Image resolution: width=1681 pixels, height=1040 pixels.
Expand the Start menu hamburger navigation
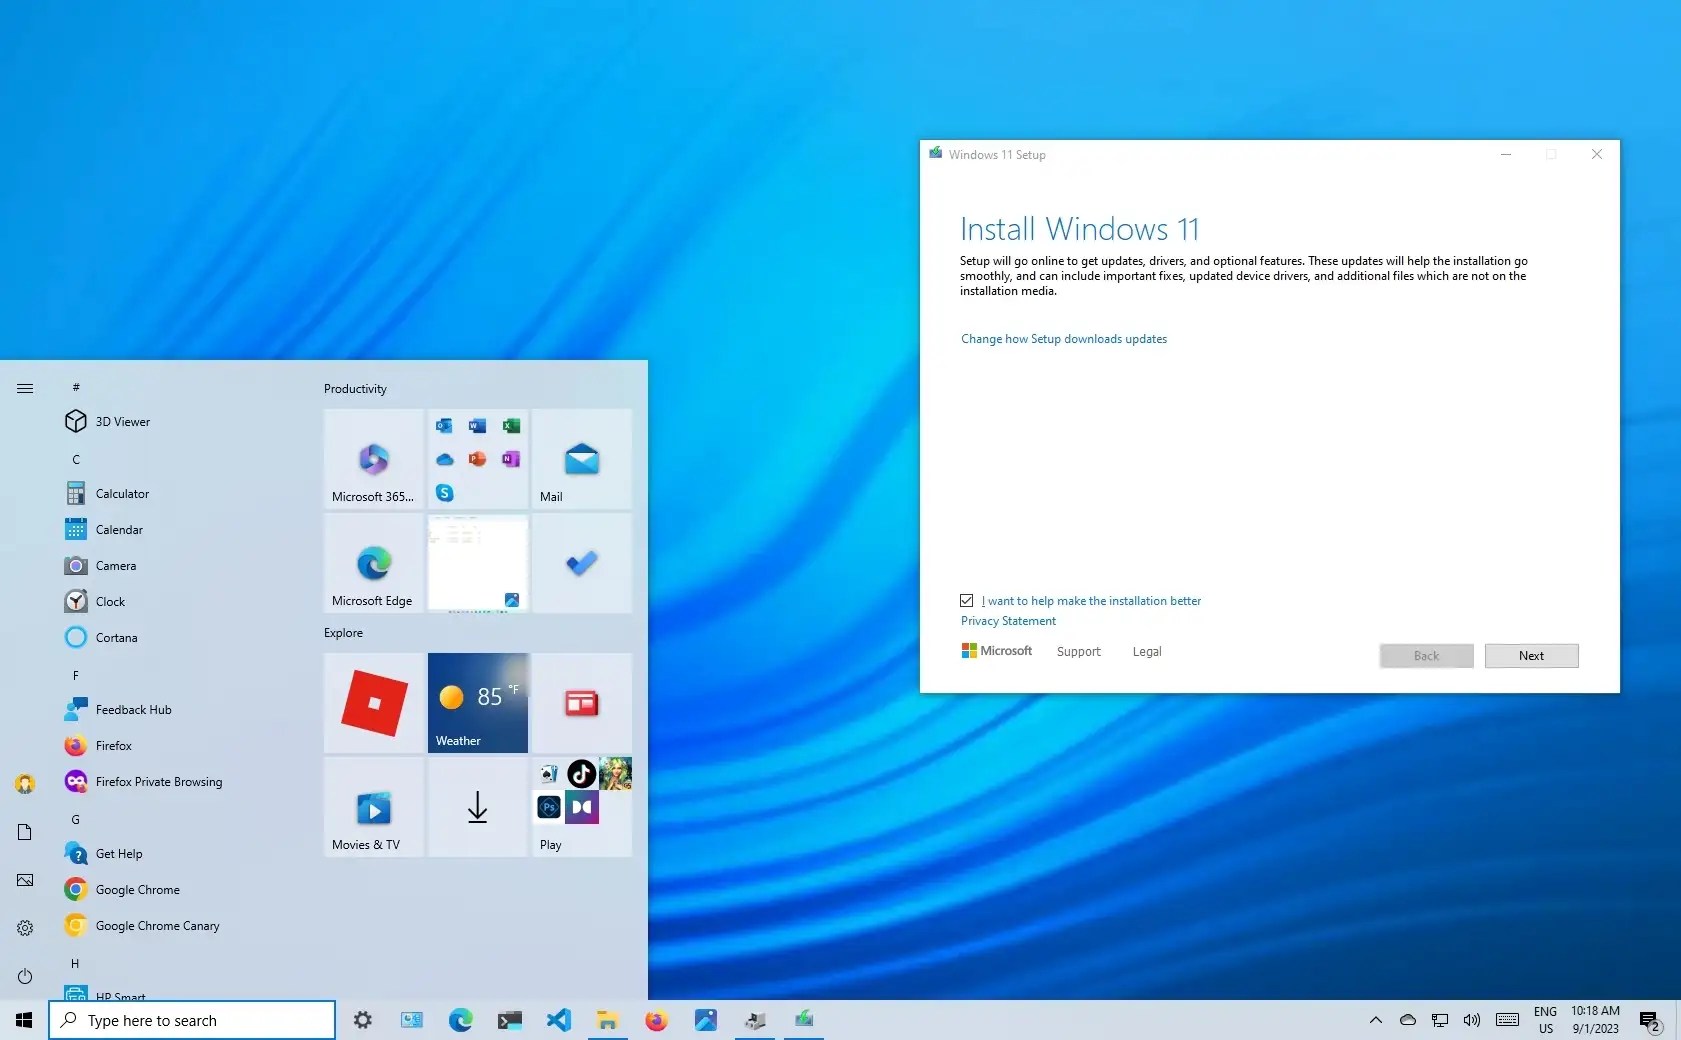click(25, 388)
